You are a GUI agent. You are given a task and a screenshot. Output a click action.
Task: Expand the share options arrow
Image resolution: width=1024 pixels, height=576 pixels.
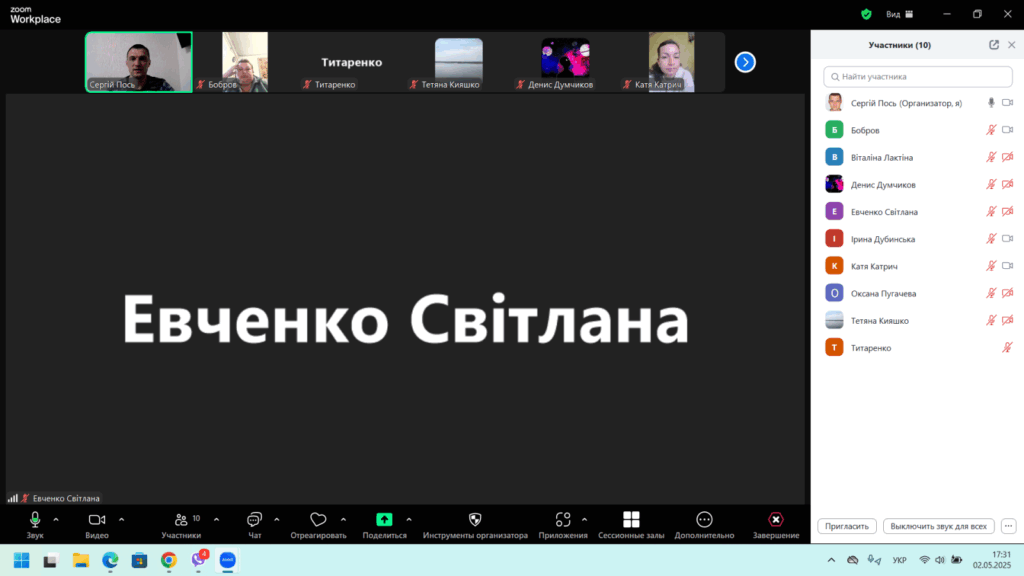click(x=409, y=519)
